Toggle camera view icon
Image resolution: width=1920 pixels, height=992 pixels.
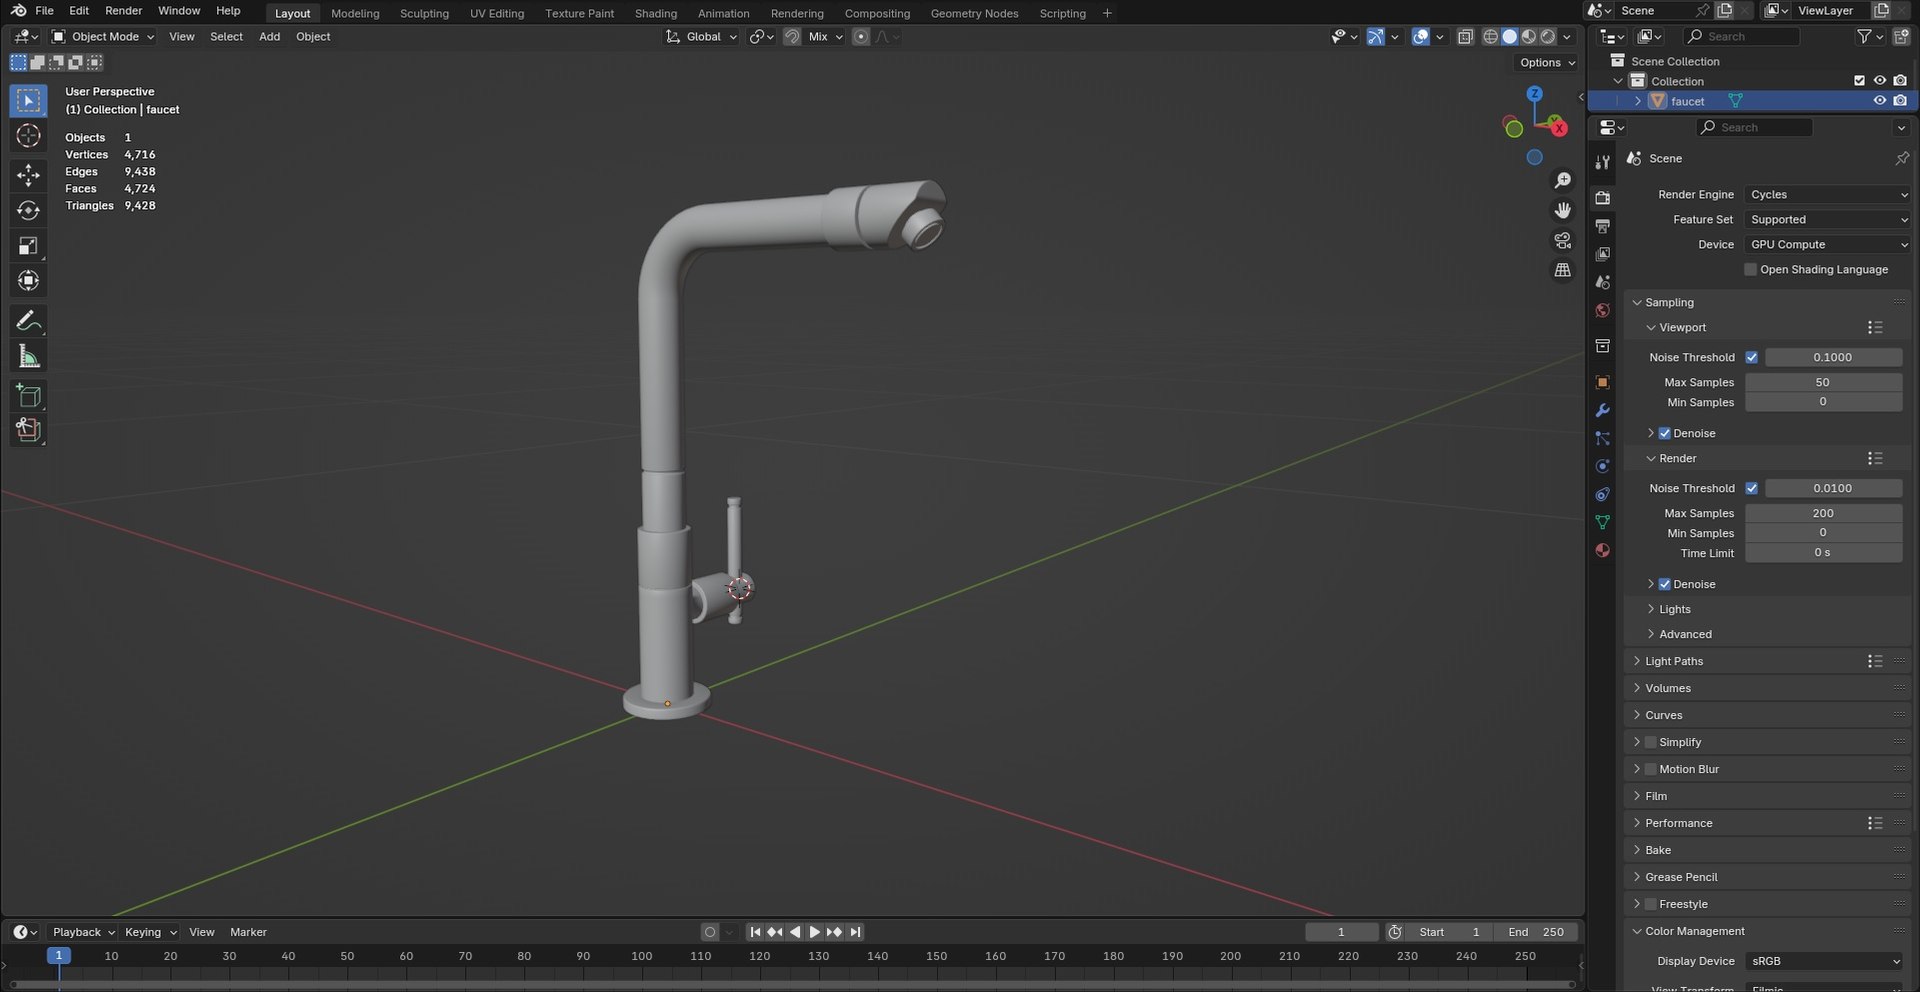pyautogui.click(x=1562, y=240)
